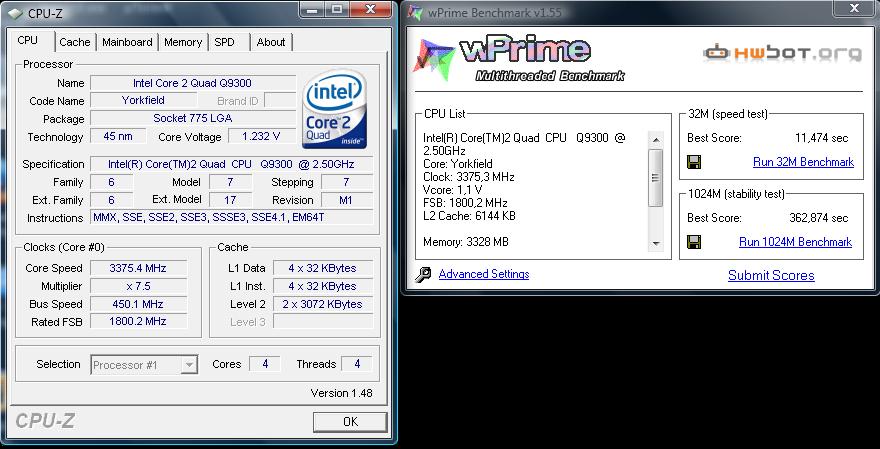
Task: Close the wPrime Benchmark window
Action: coord(854,8)
